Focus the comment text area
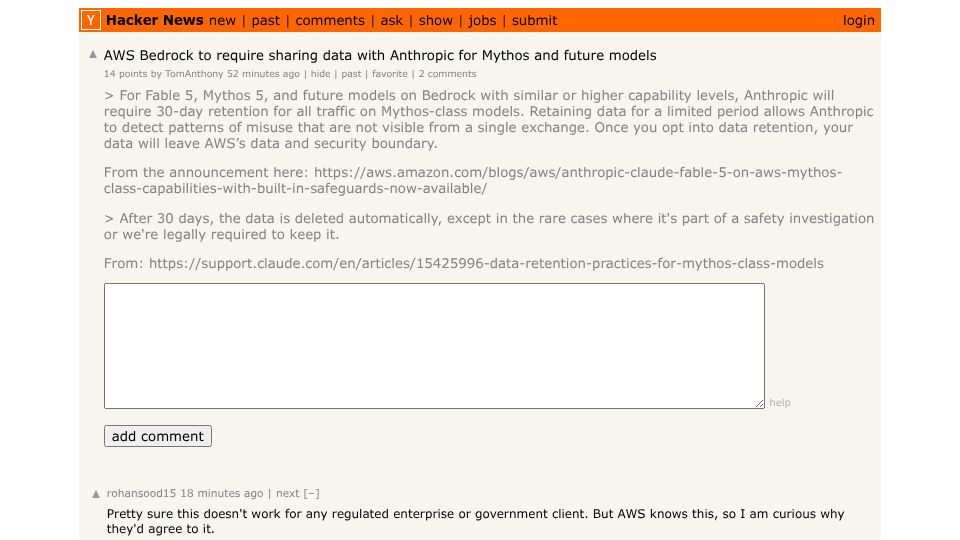The height and width of the screenshot is (540, 960). coord(434,345)
